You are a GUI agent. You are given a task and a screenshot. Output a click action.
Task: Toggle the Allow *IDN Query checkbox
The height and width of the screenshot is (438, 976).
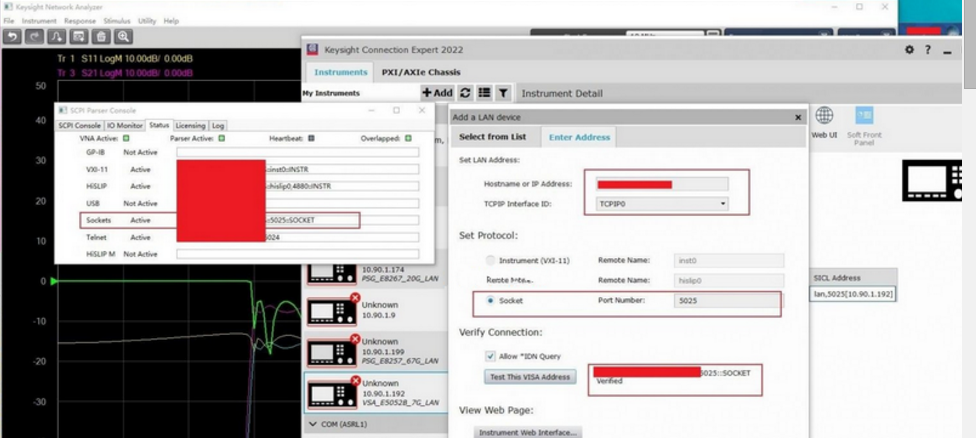point(490,356)
